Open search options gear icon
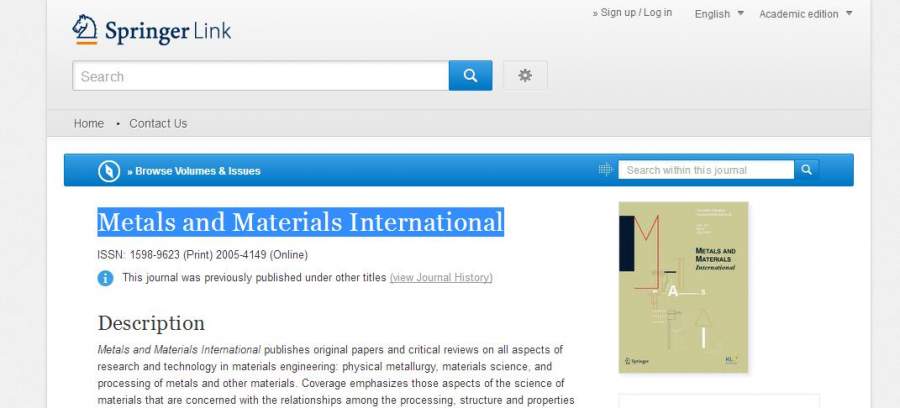This screenshot has width=900, height=408. (525, 76)
